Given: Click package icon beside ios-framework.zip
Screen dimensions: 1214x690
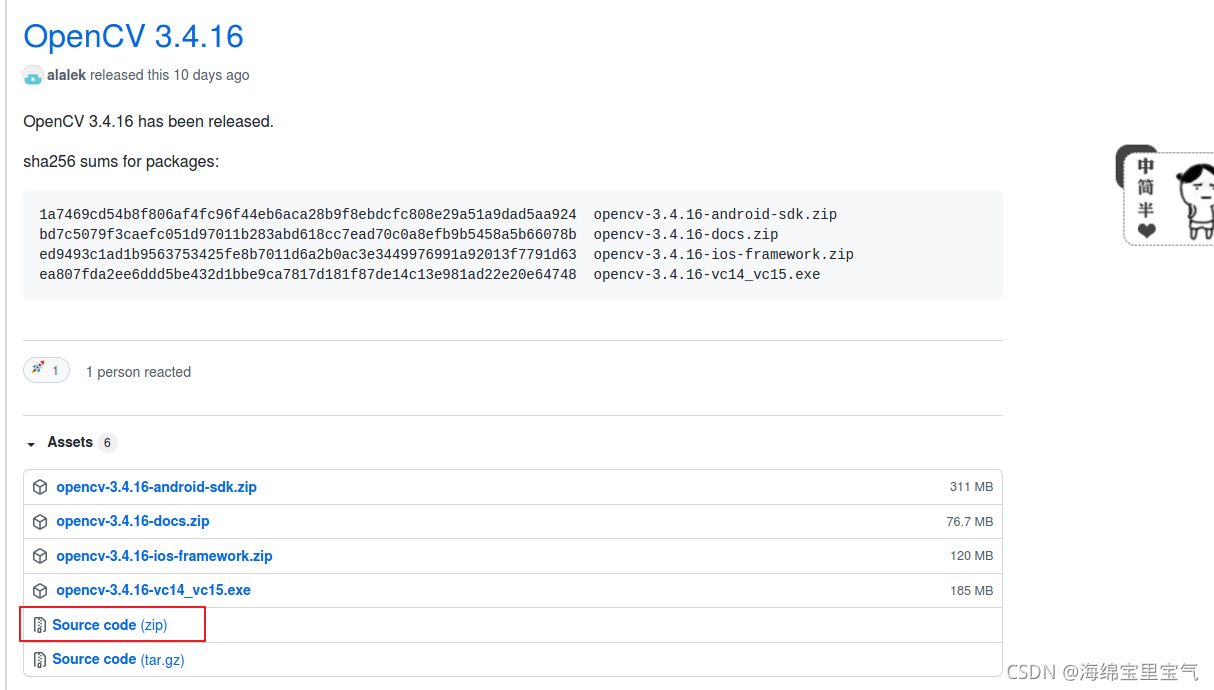Looking at the screenshot, I should click(x=40, y=556).
